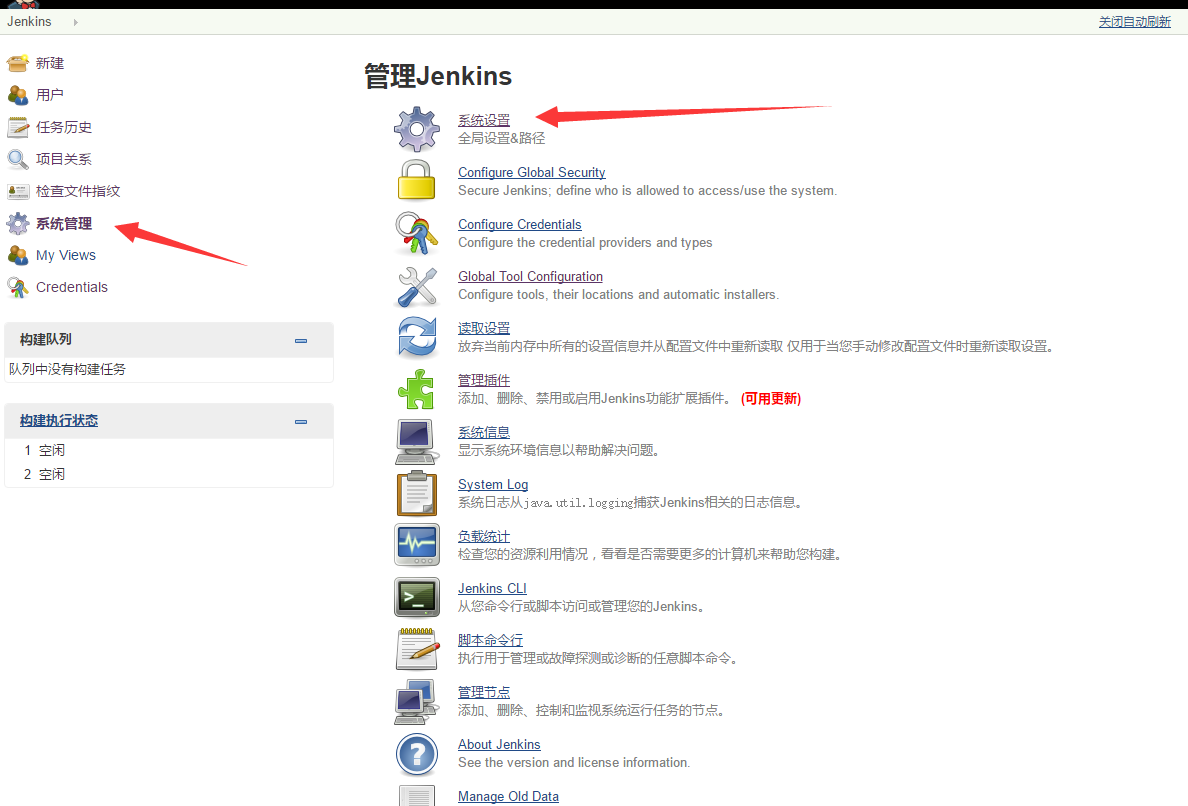Open 新建 in the side menu
Image resolution: width=1188 pixels, height=806 pixels.
click(50, 64)
